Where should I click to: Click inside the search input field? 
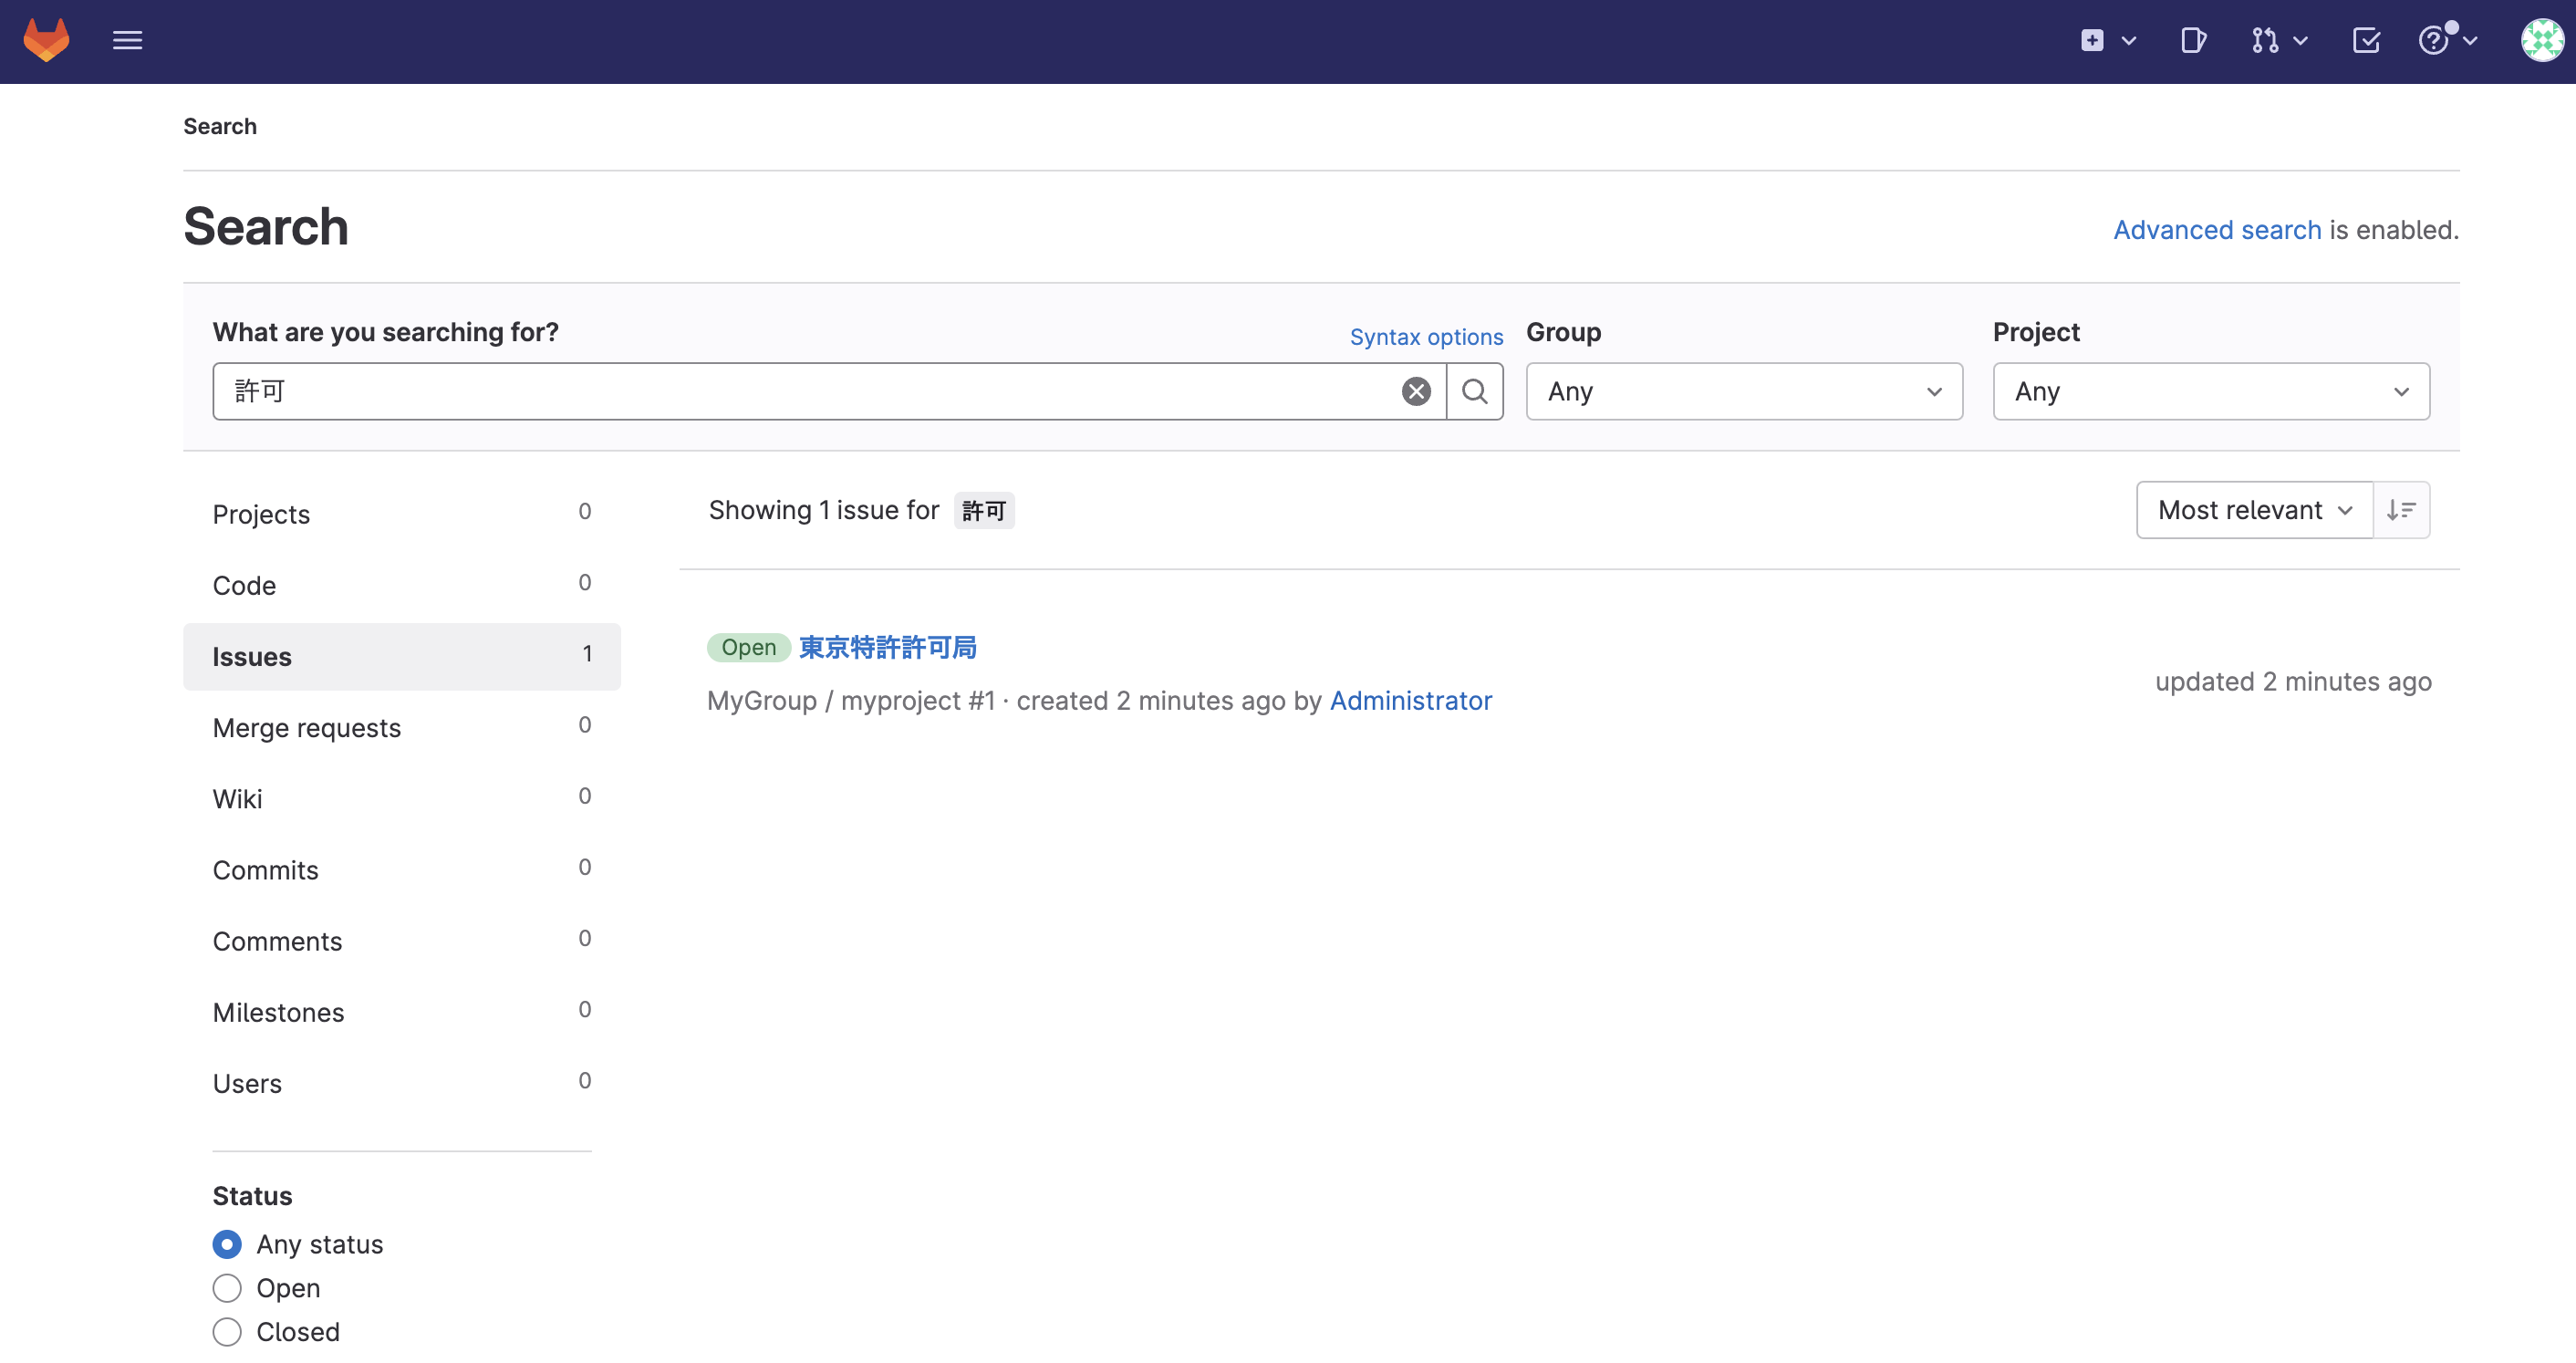click(x=800, y=391)
